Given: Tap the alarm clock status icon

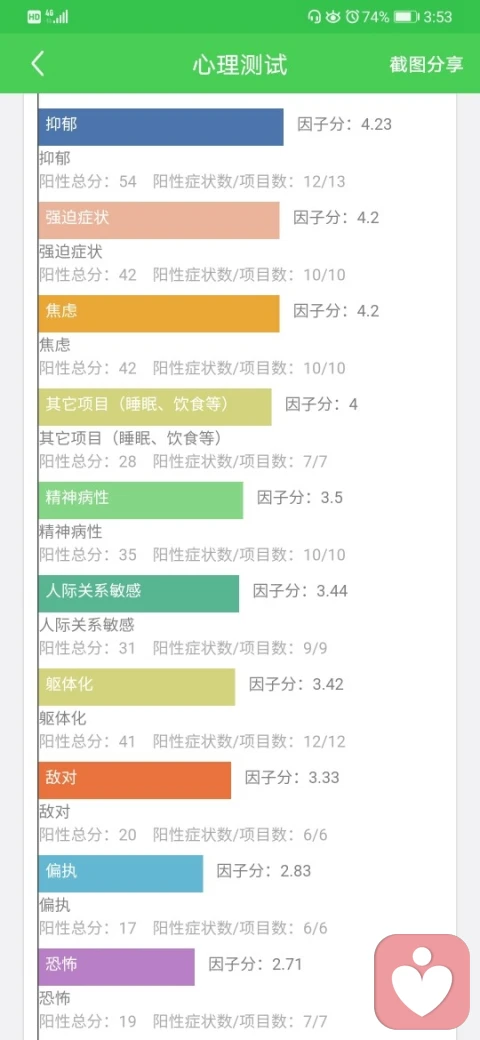Looking at the screenshot, I should [353, 17].
